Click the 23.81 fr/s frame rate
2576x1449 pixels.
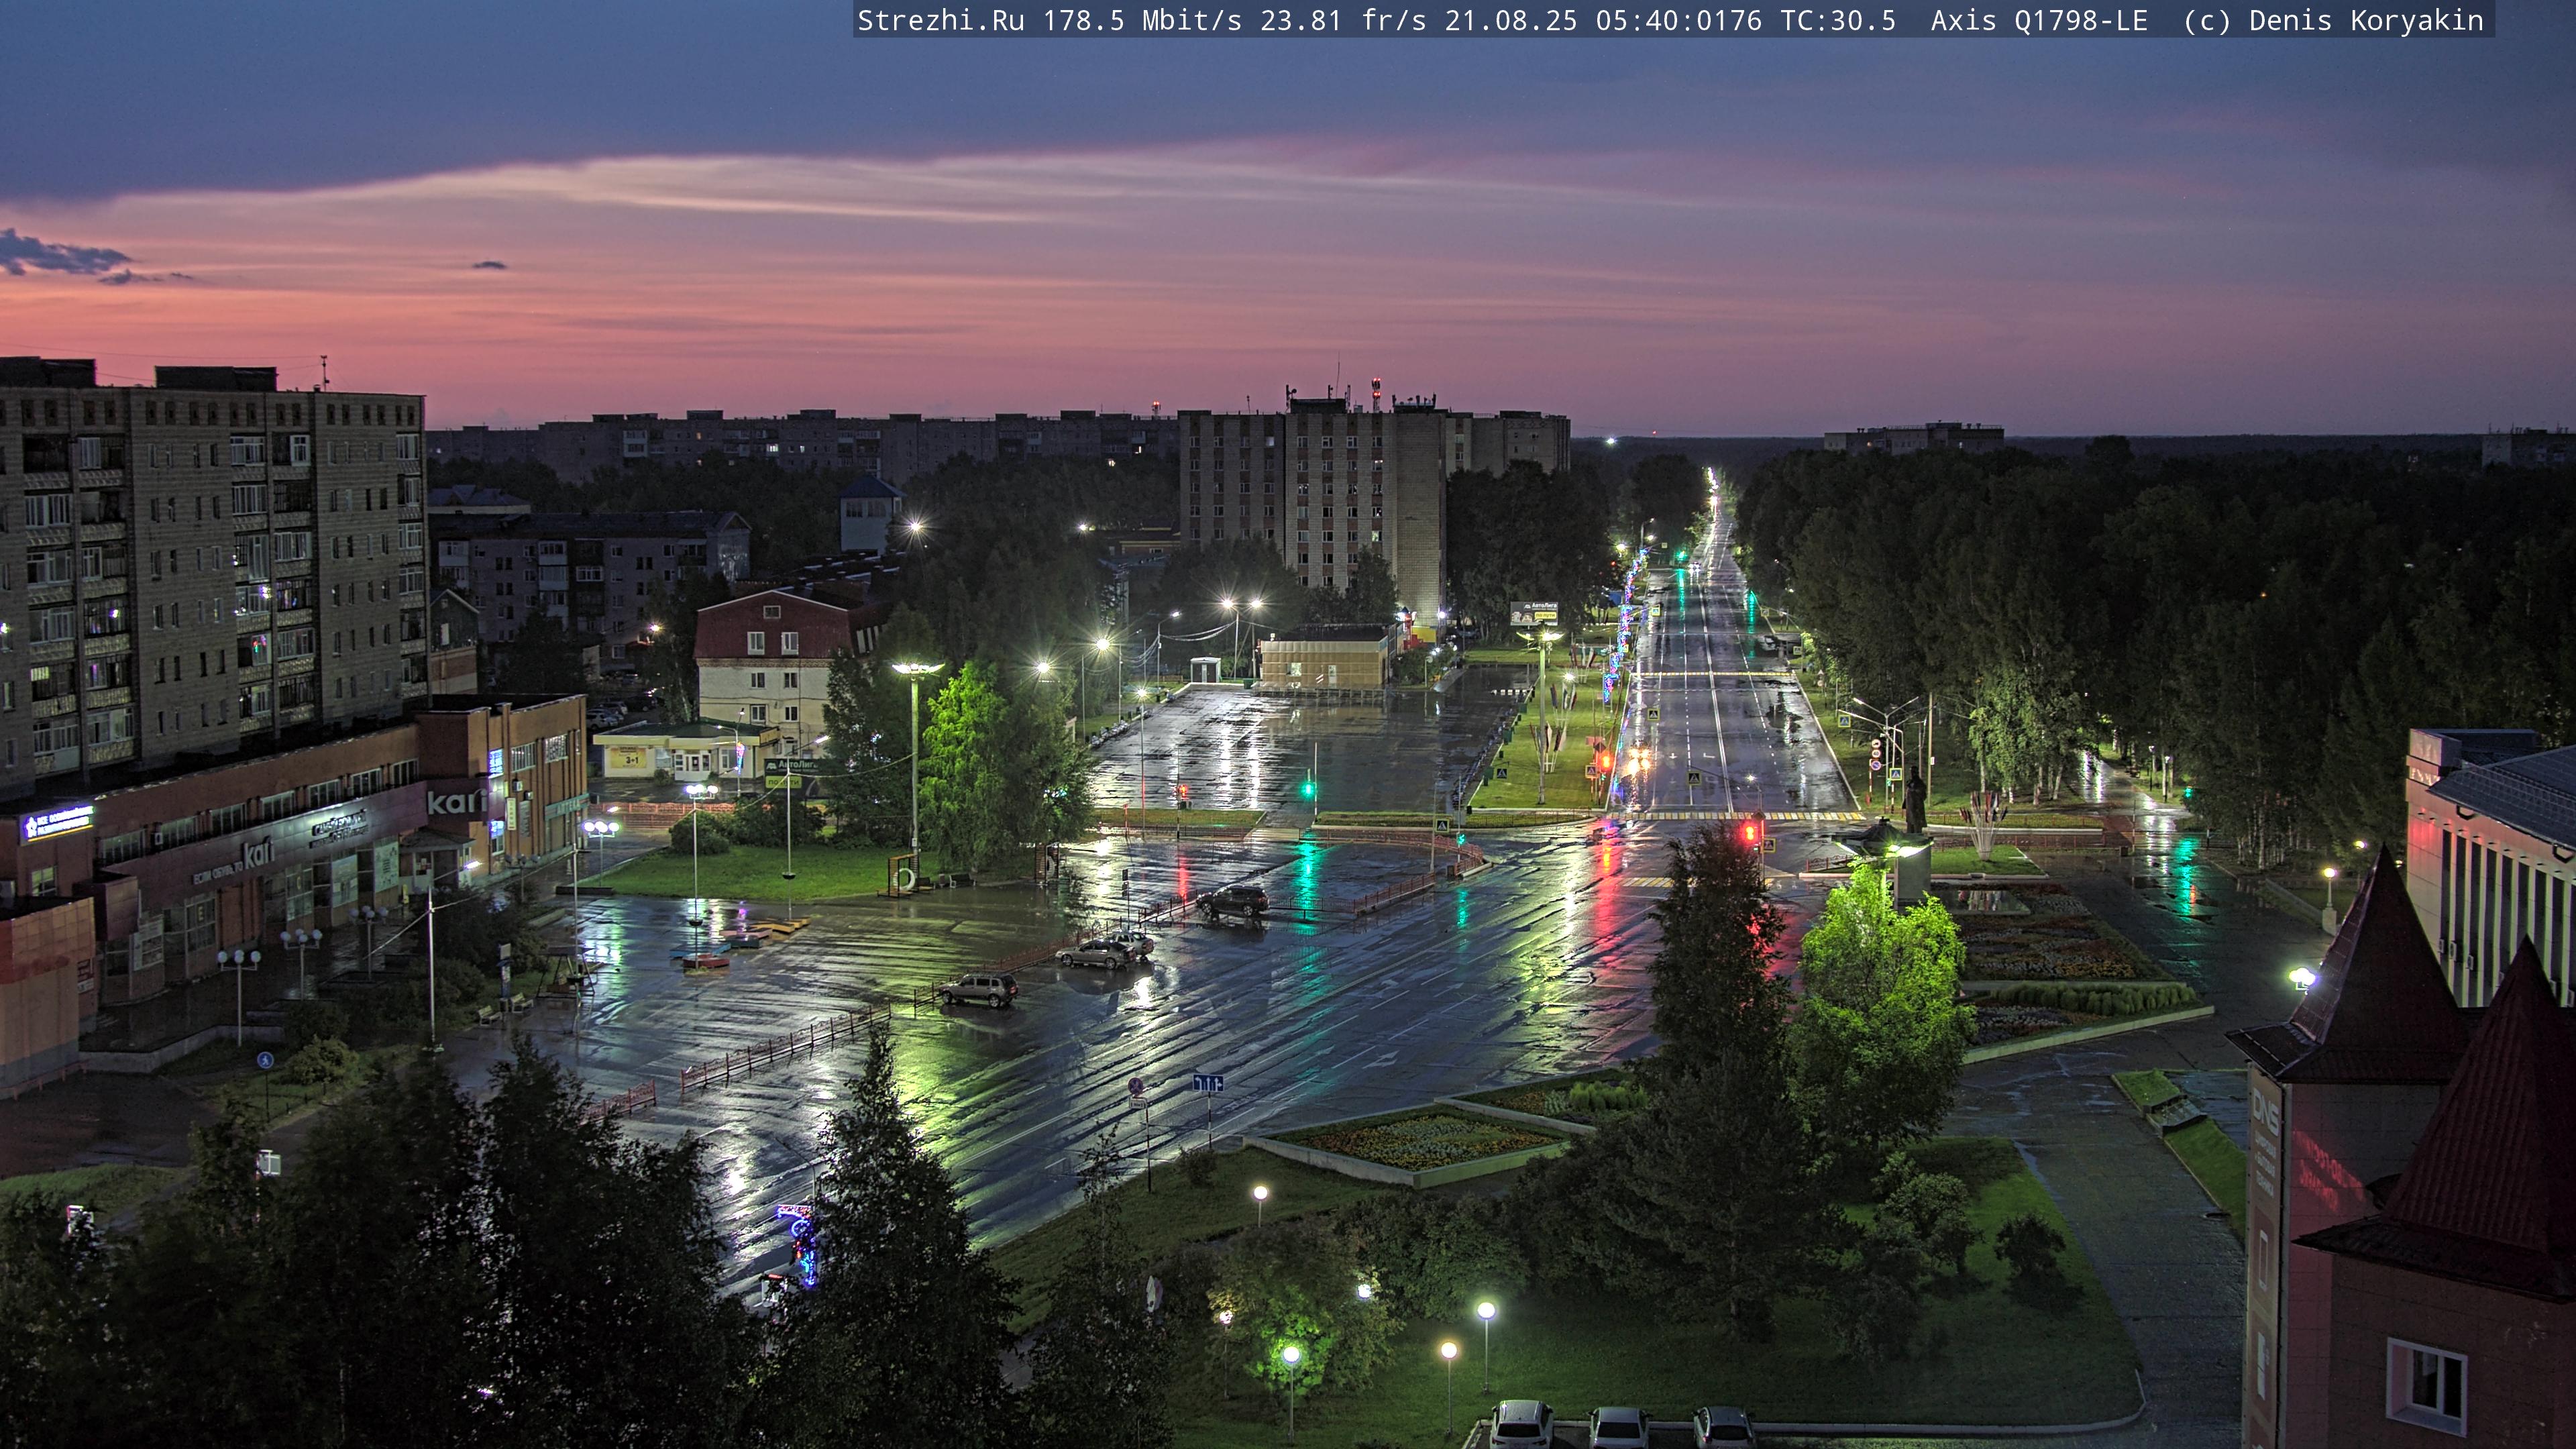[1343, 21]
